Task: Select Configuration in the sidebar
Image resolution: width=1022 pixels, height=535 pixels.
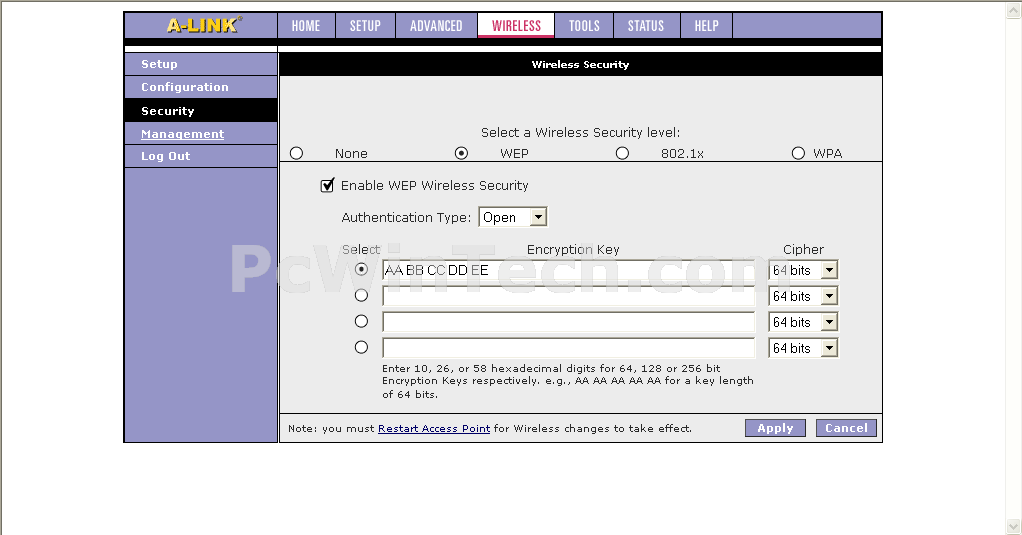Action: 201,87
